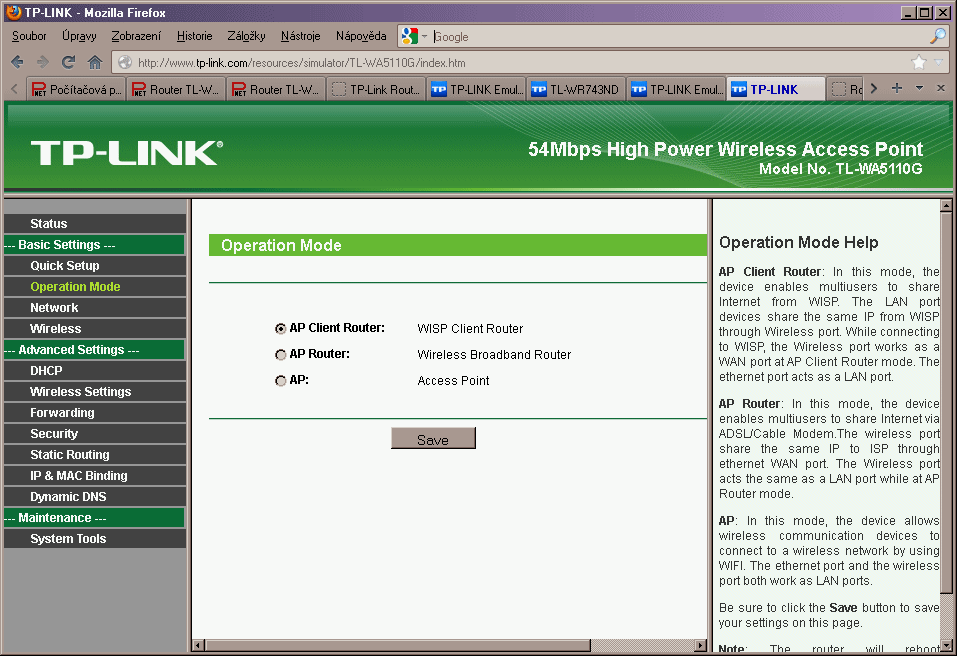Click the browser Back arrow

point(17,62)
